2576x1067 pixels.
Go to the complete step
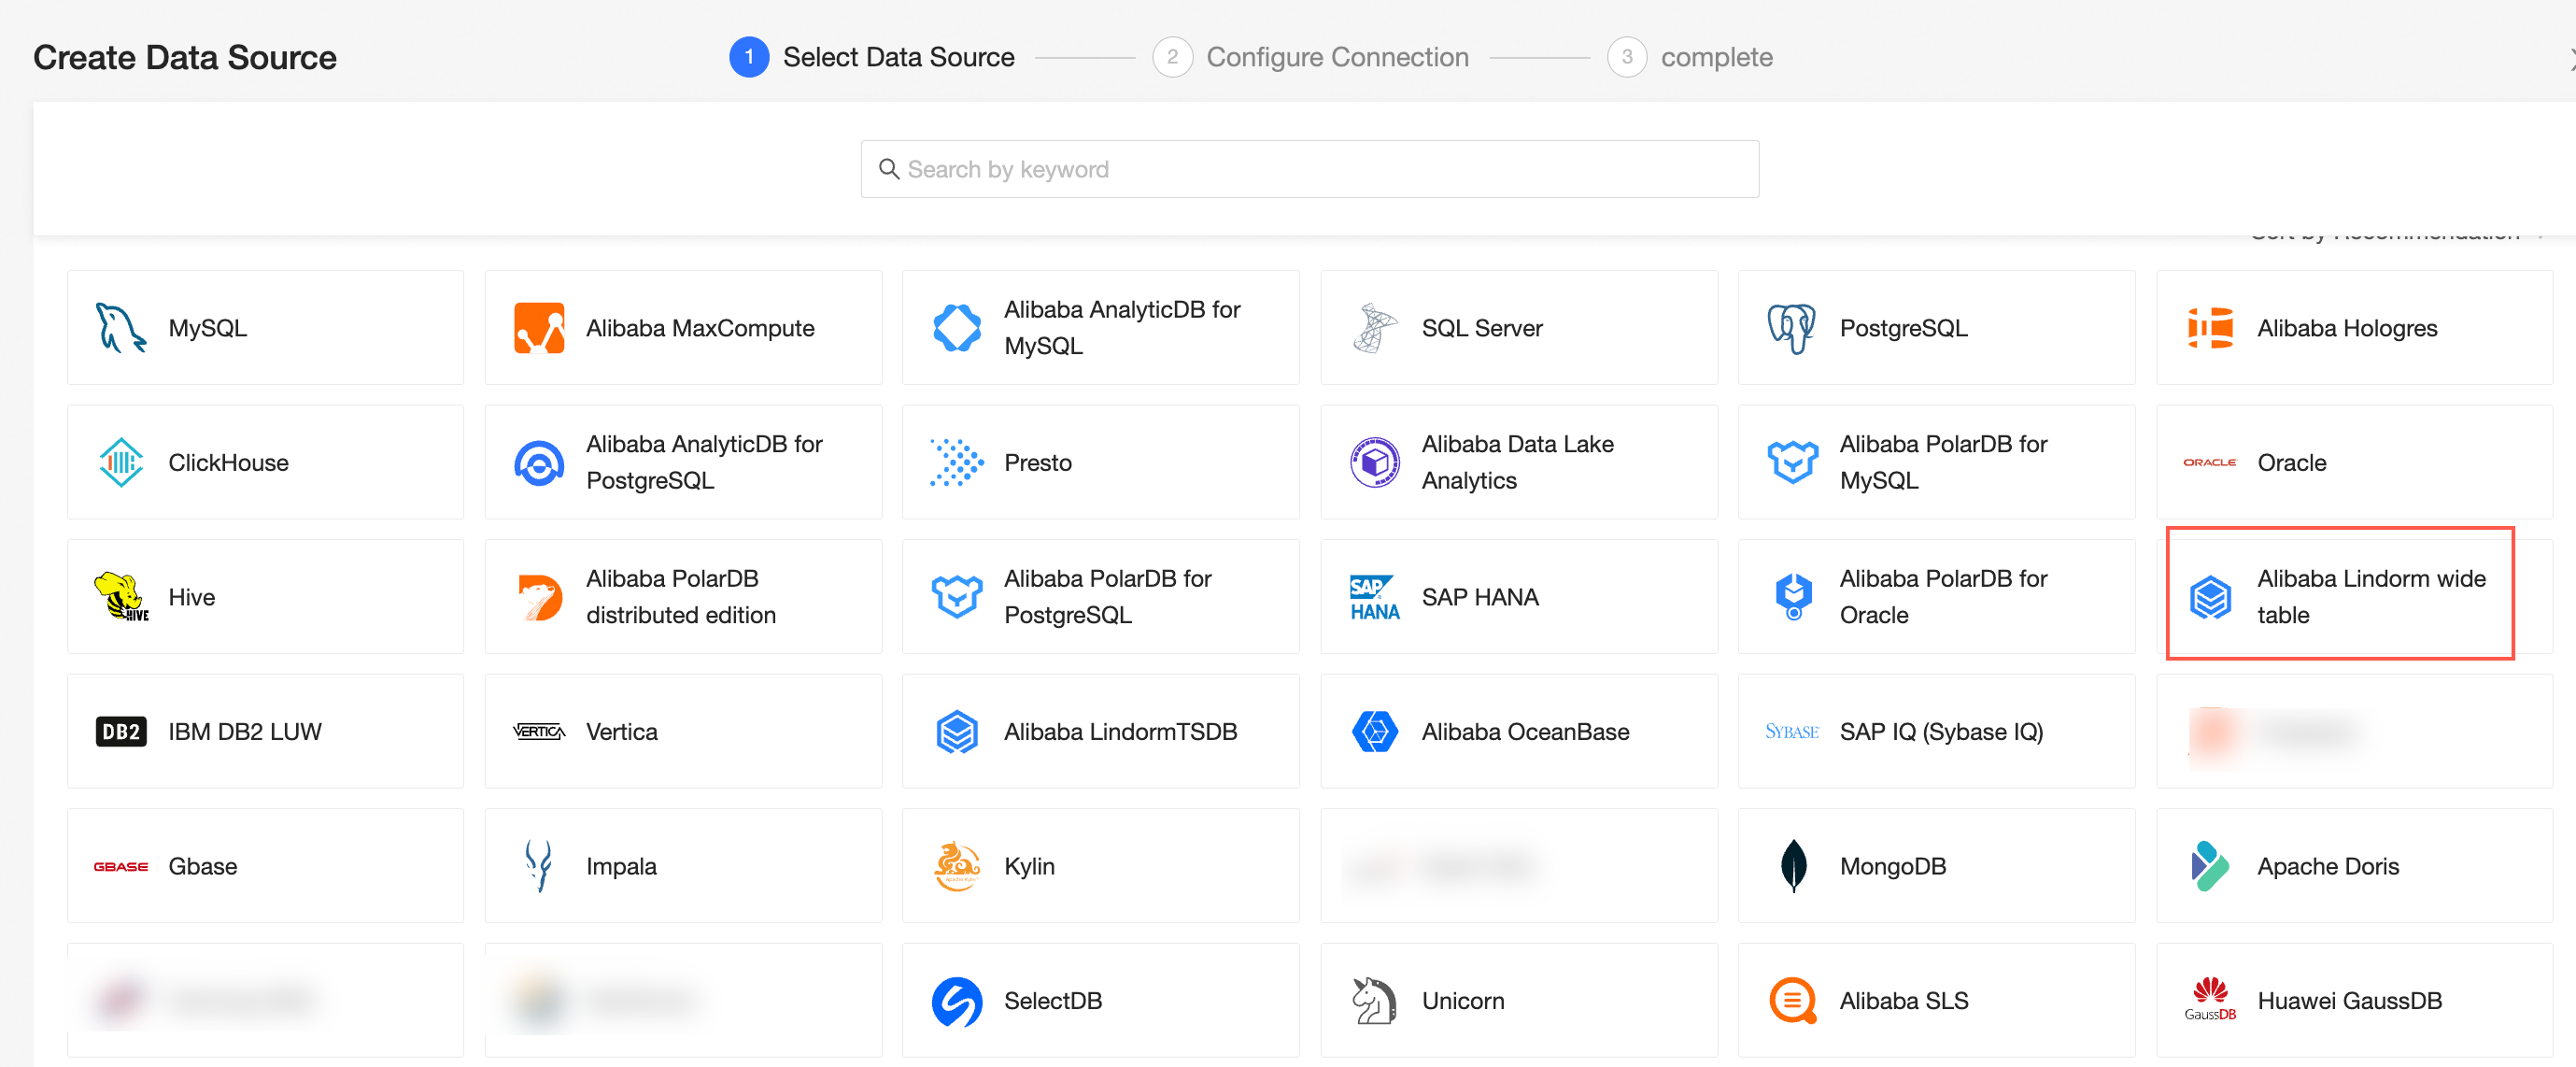(1716, 57)
